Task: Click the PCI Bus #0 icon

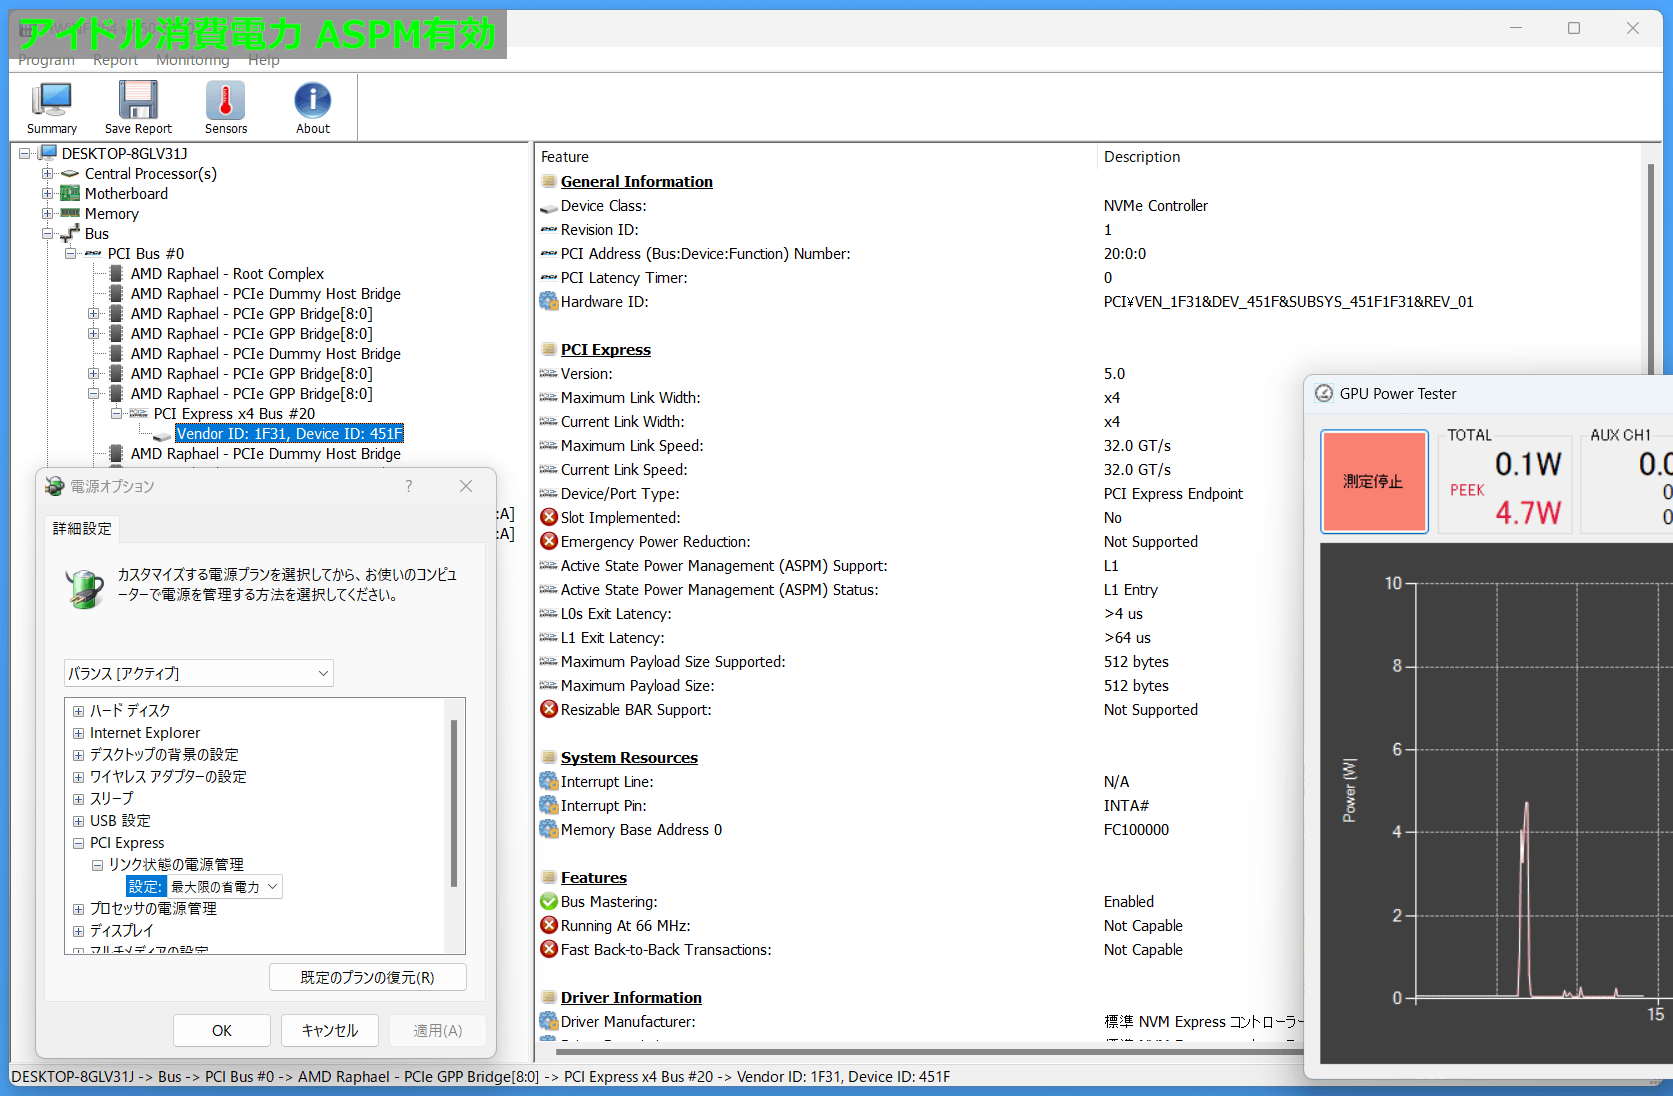Action: [x=93, y=254]
